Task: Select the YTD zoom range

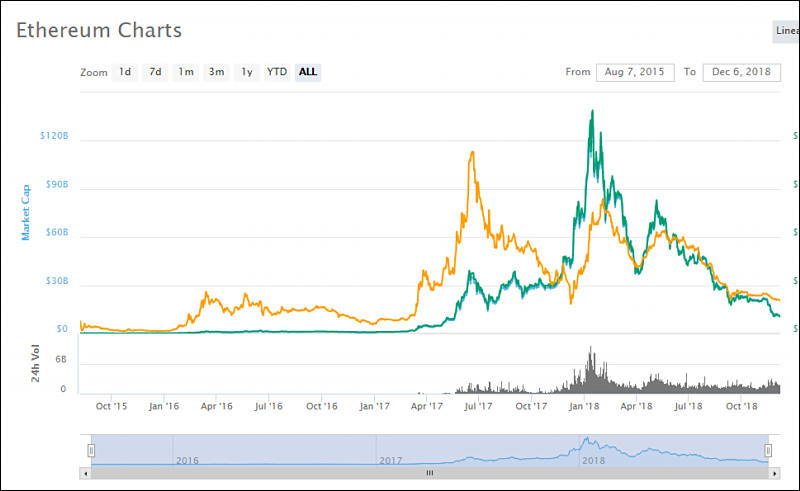Action: coord(277,72)
